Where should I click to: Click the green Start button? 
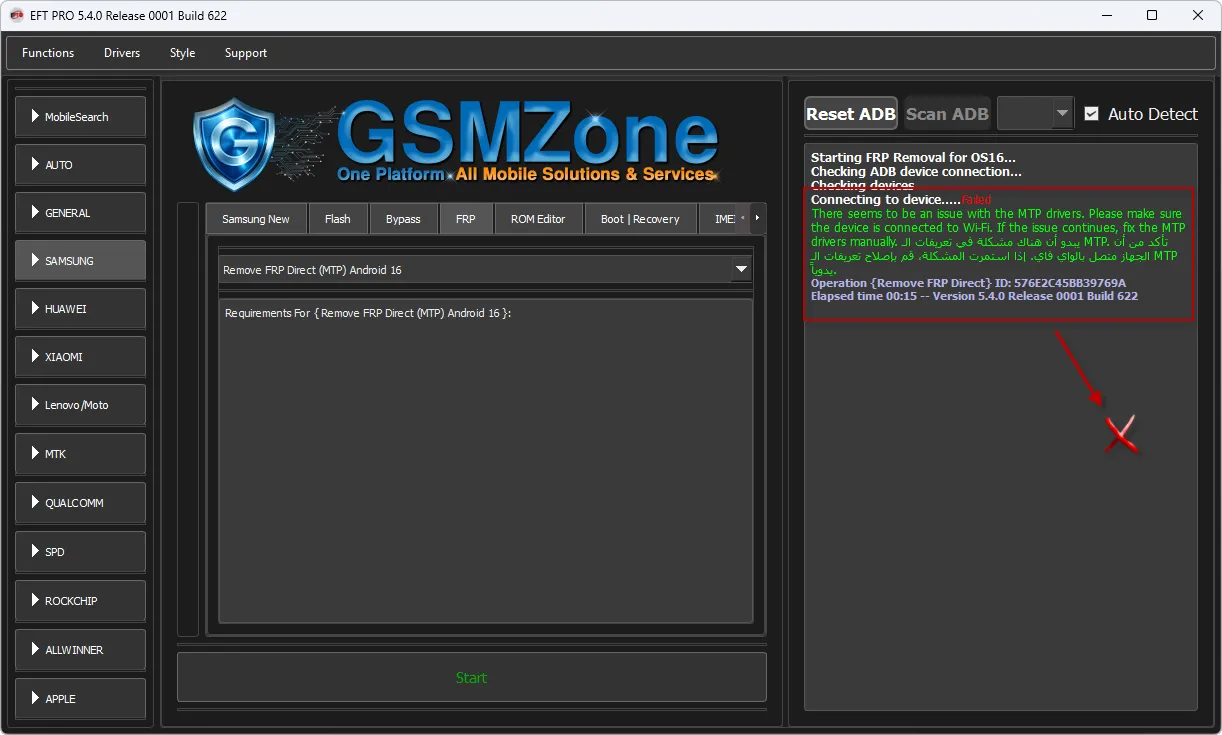tap(471, 678)
